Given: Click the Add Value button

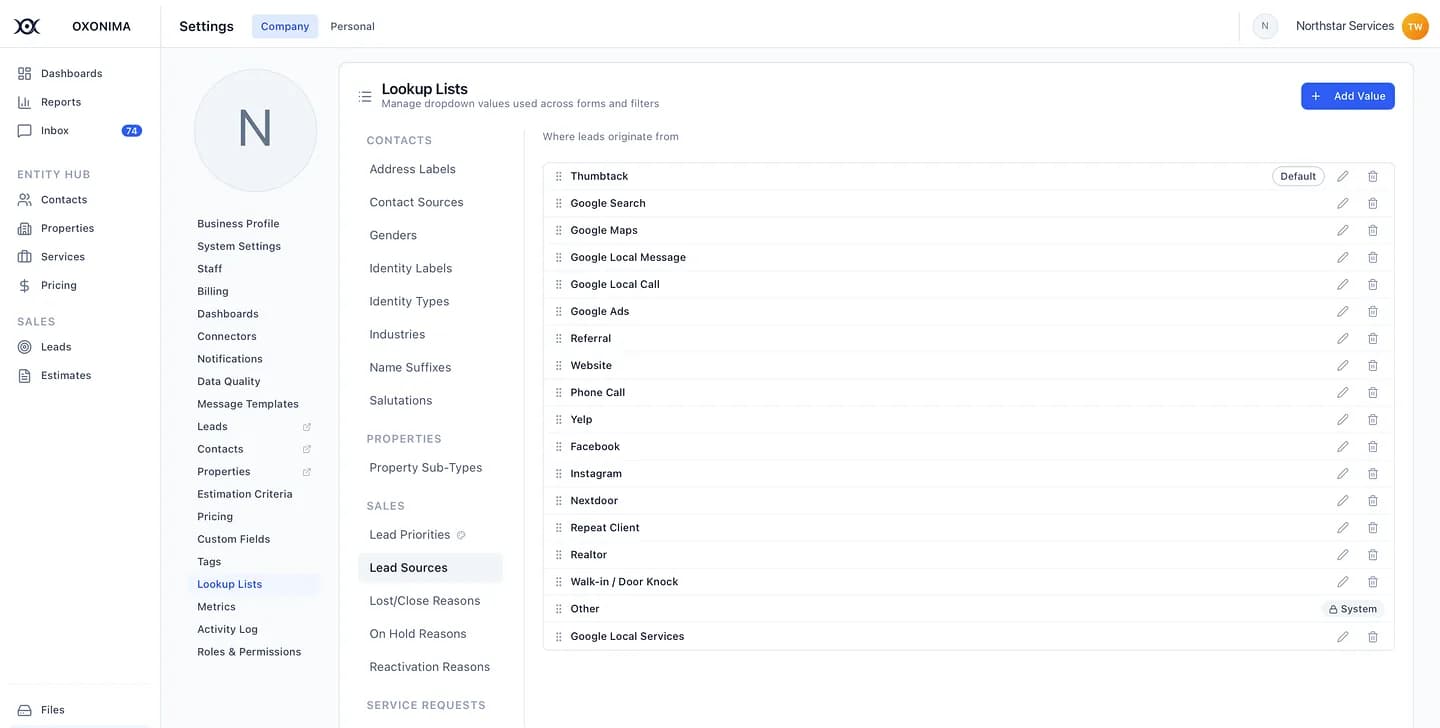Looking at the screenshot, I should point(1348,96).
